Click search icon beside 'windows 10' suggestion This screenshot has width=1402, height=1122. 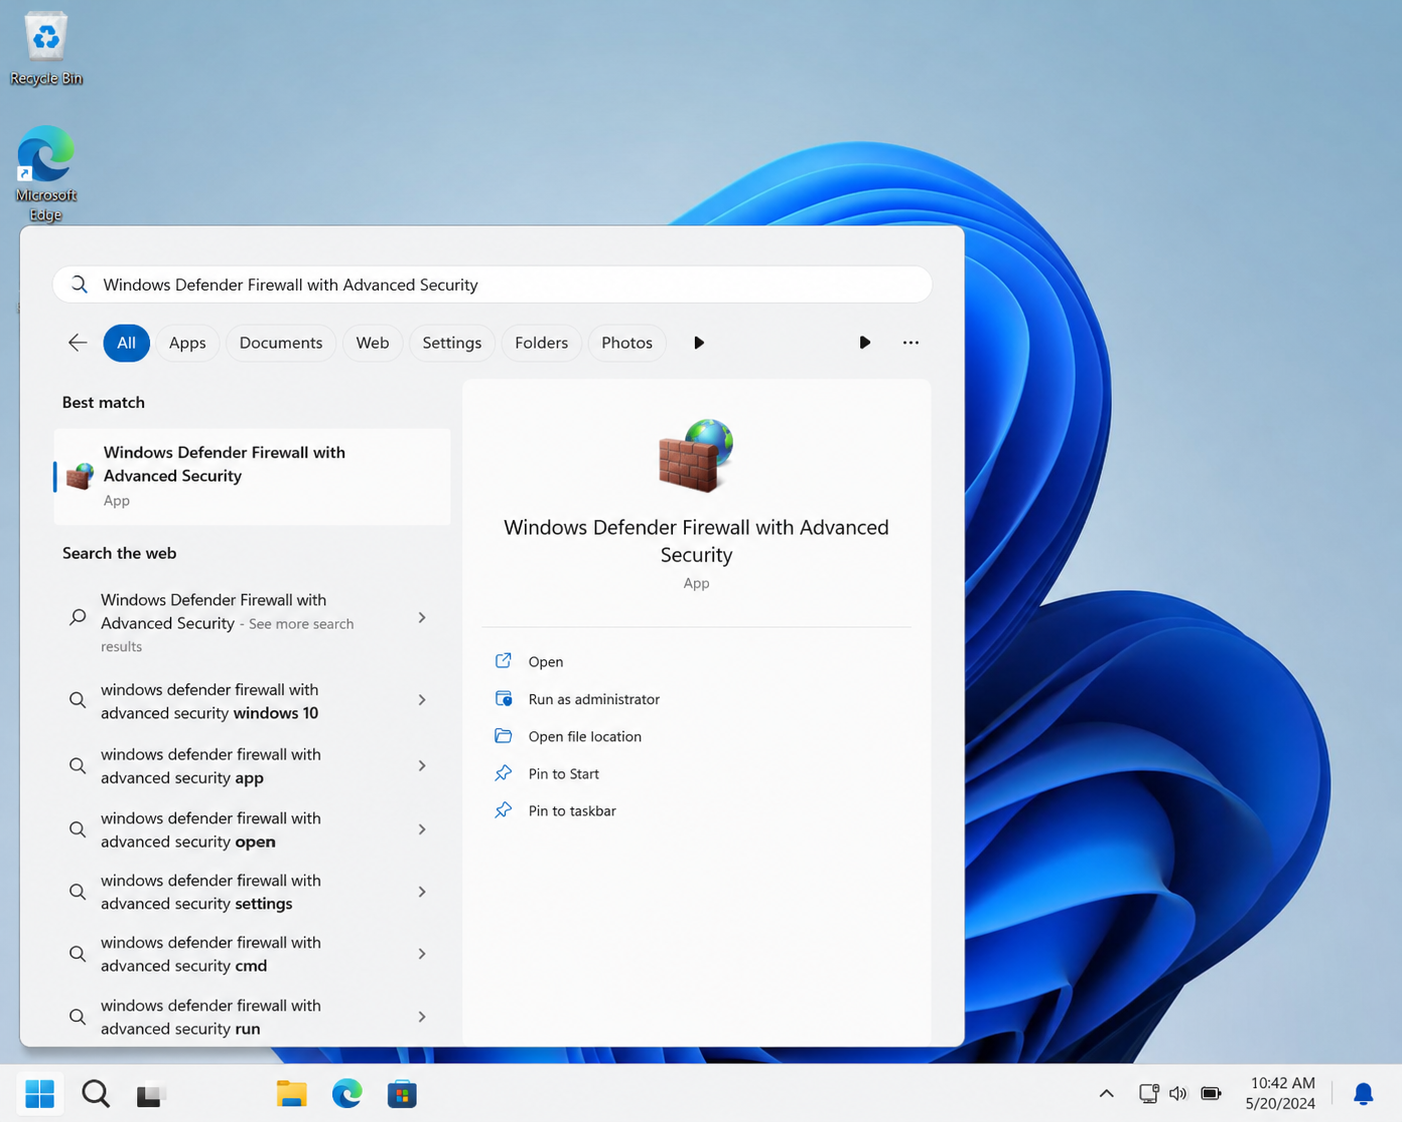pos(77,700)
